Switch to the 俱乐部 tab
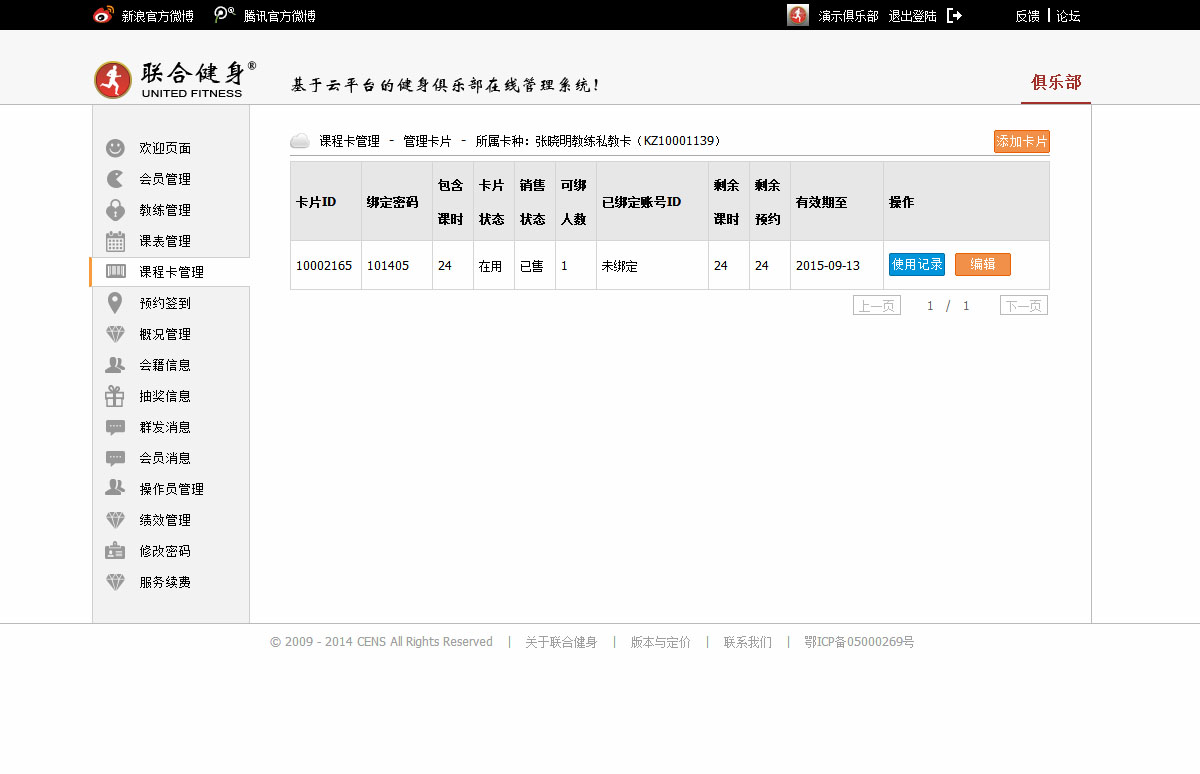1200x774 pixels. [x=1056, y=82]
